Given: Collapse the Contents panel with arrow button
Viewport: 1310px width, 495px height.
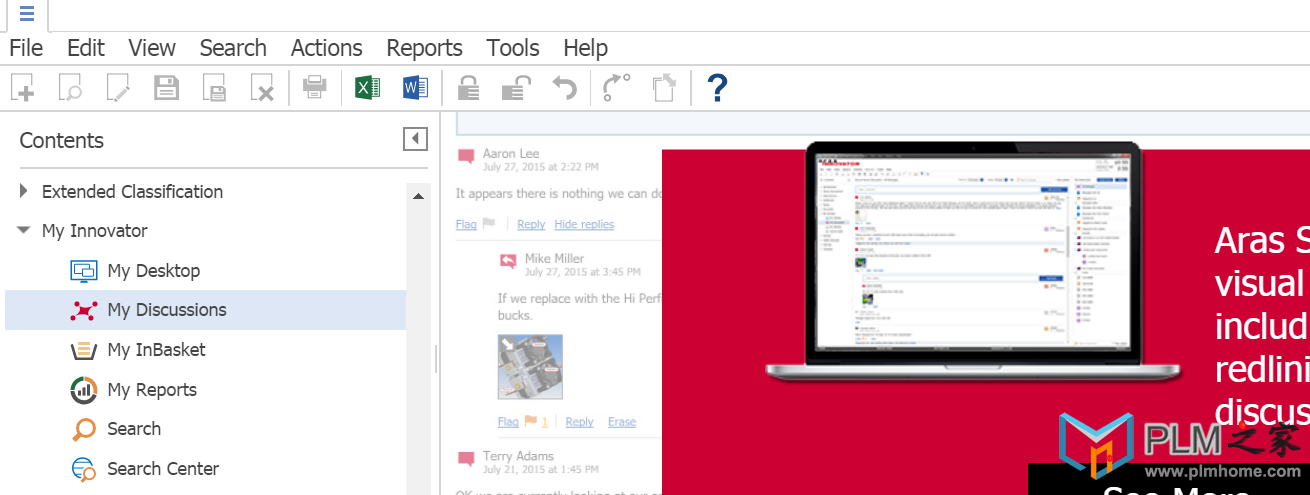Looking at the screenshot, I should coord(416,139).
